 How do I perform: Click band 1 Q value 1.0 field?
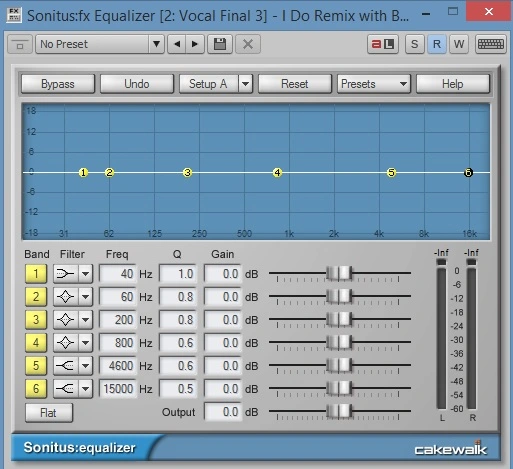coord(178,274)
